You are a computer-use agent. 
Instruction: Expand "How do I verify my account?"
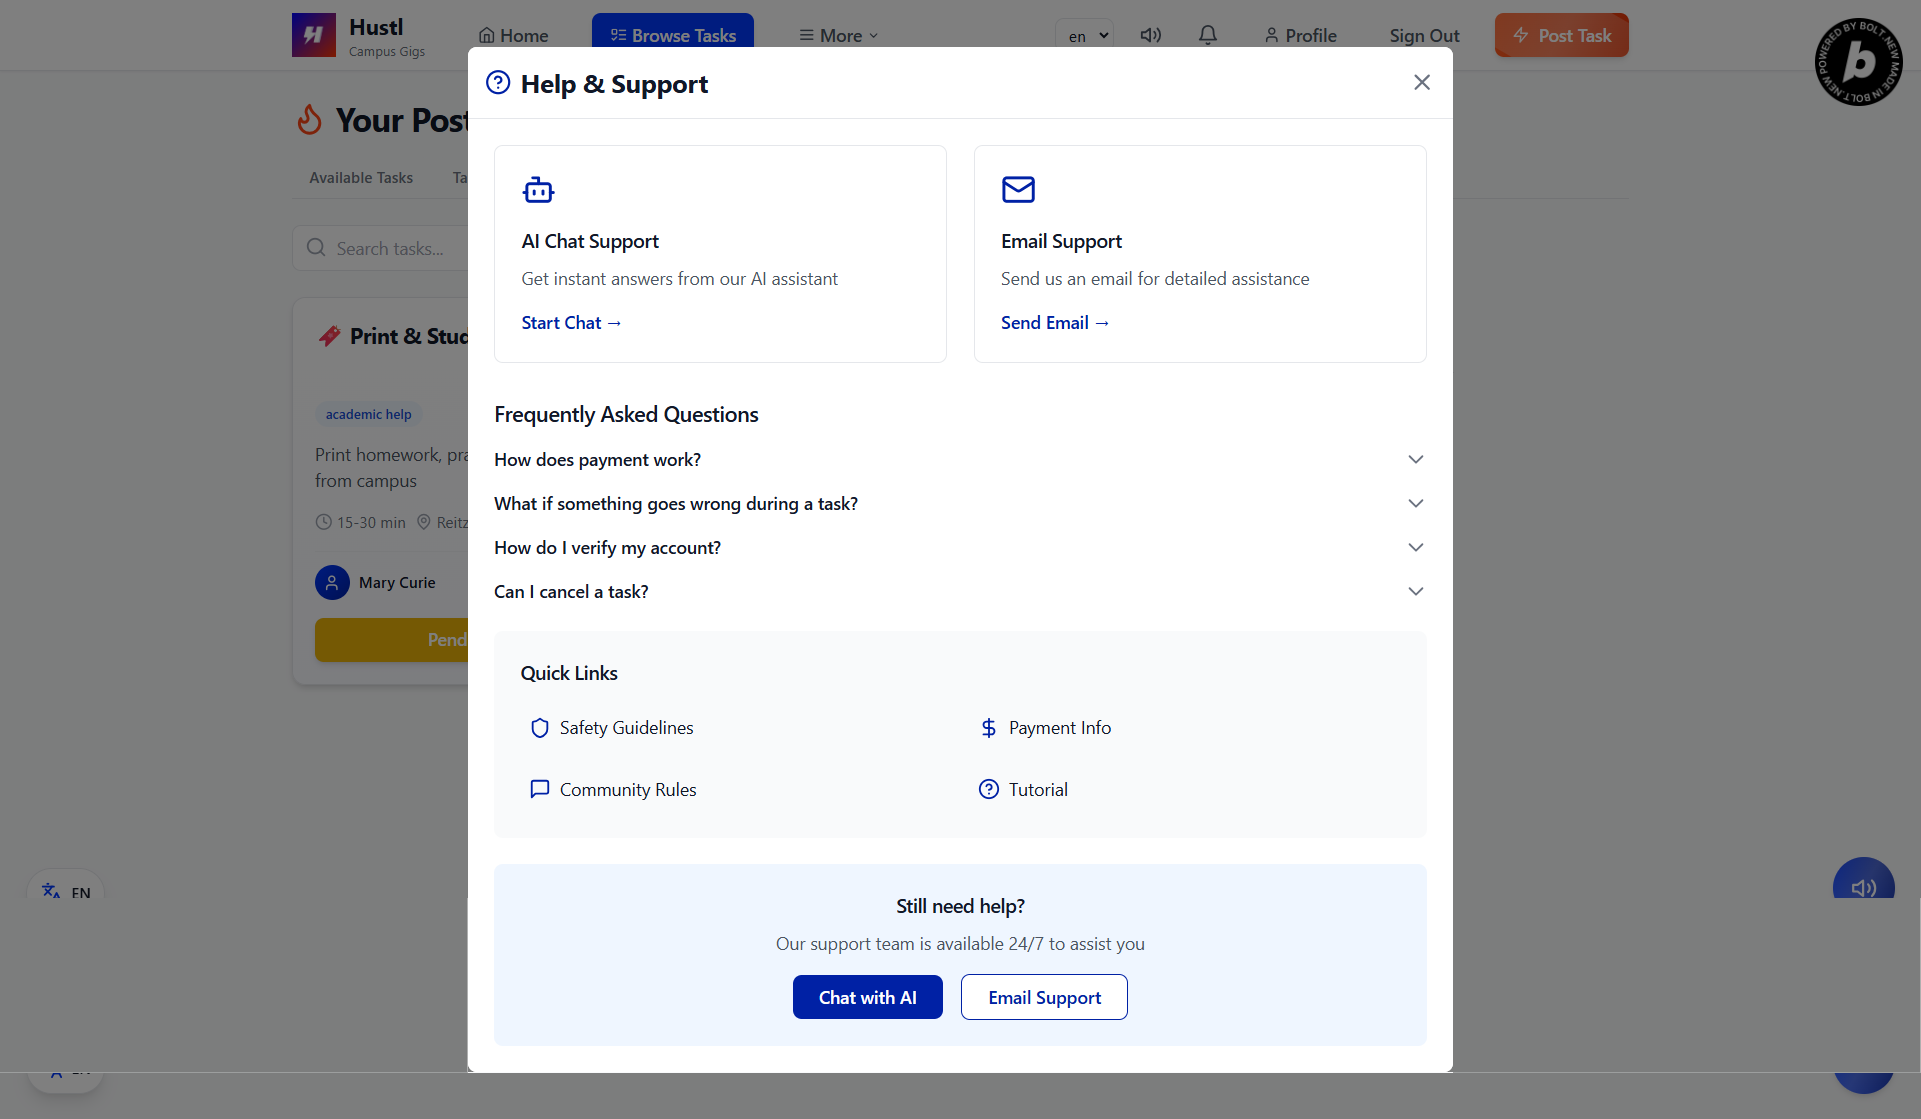click(x=958, y=548)
